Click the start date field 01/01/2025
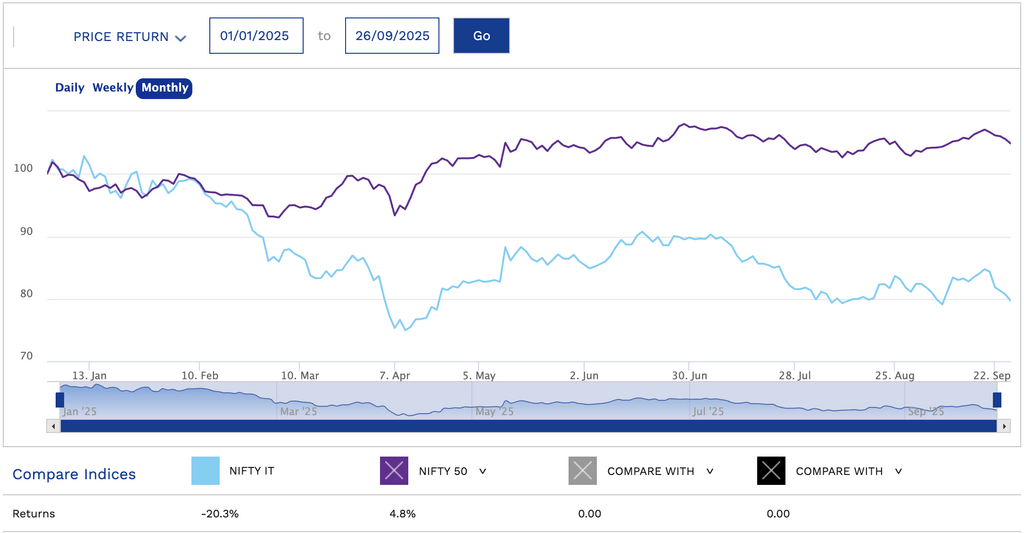The width and height of the screenshot is (1024, 533). pyautogui.click(x=255, y=36)
